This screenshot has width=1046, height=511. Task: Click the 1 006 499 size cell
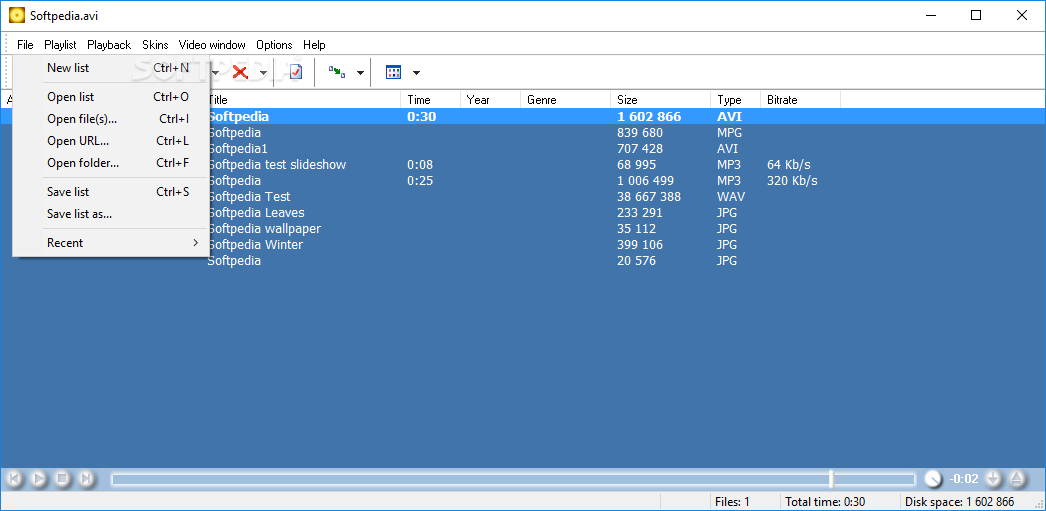[645, 181]
